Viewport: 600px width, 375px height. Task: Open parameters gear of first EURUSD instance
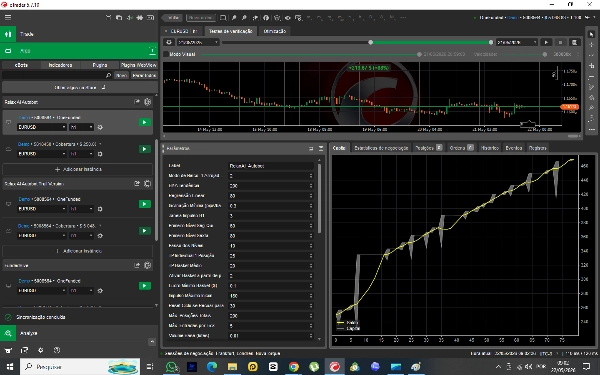click(x=100, y=127)
